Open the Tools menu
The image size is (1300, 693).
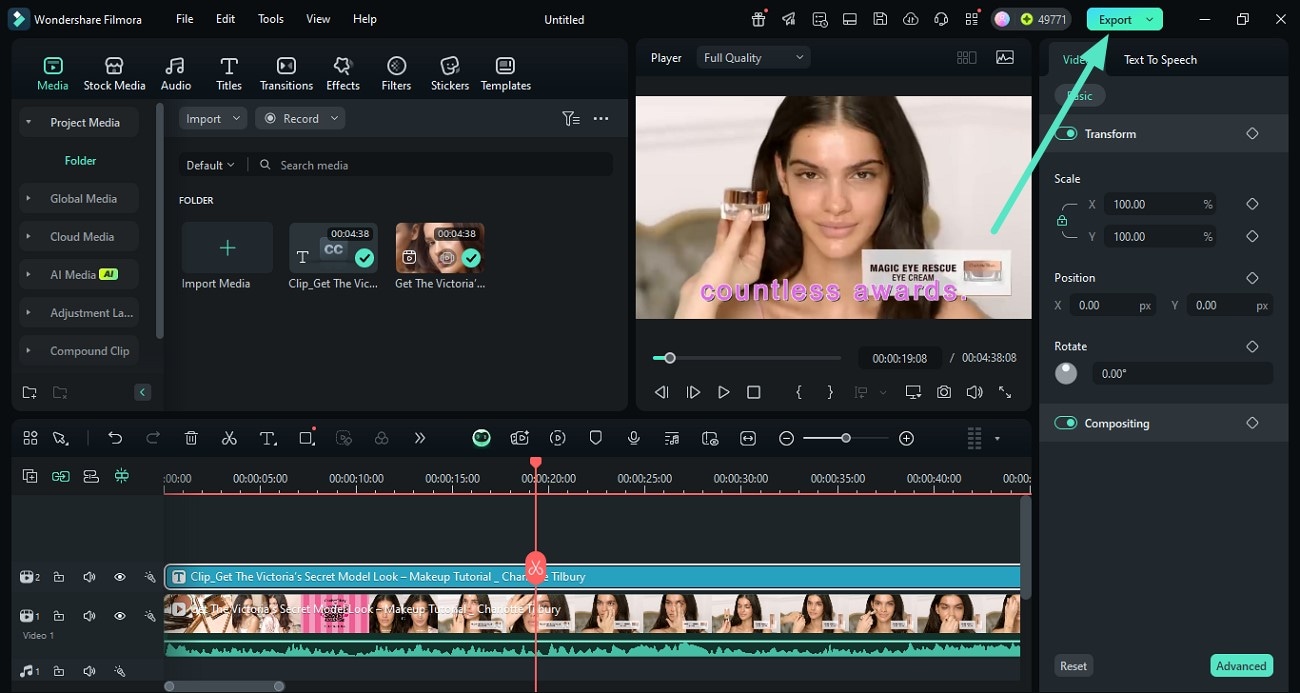(271, 19)
